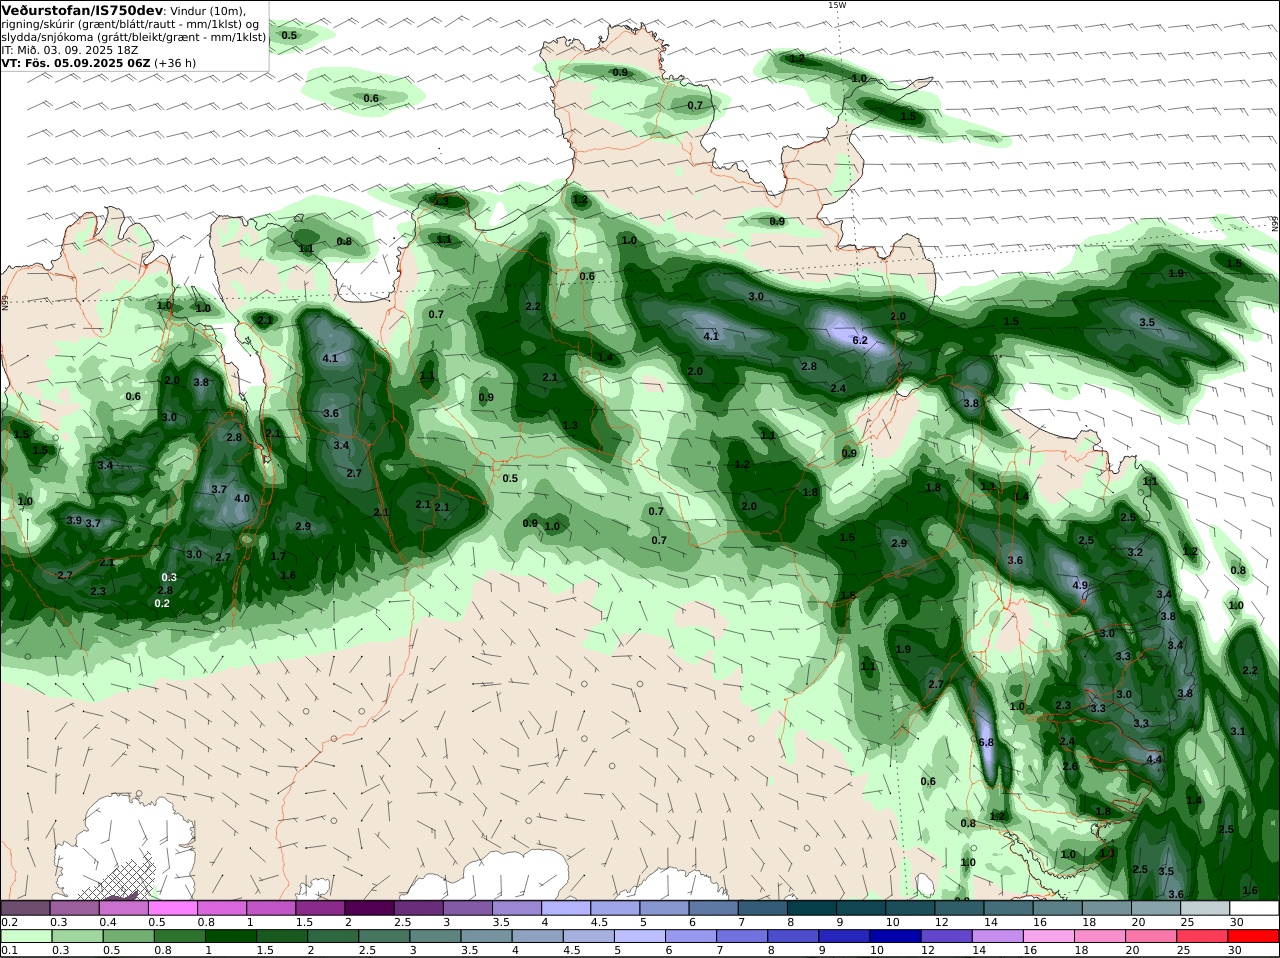Click the snow legend swatch starting at 10
1280x958 pixels.
pos(910,908)
